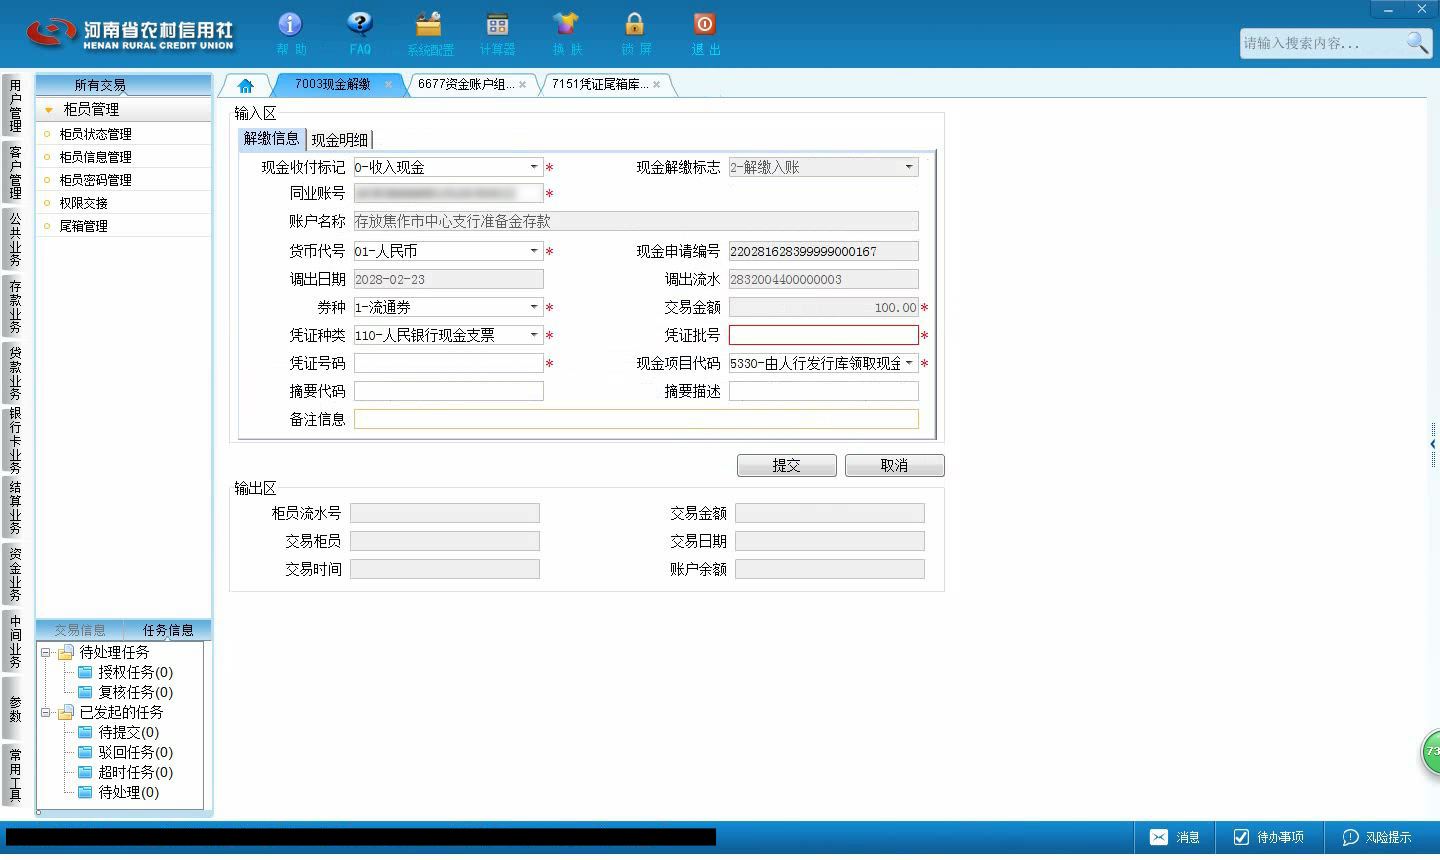Open the 现金项目代码 dropdown
Image resolution: width=1440 pixels, height=860 pixels.
pyautogui.click(x=909, y=363)
